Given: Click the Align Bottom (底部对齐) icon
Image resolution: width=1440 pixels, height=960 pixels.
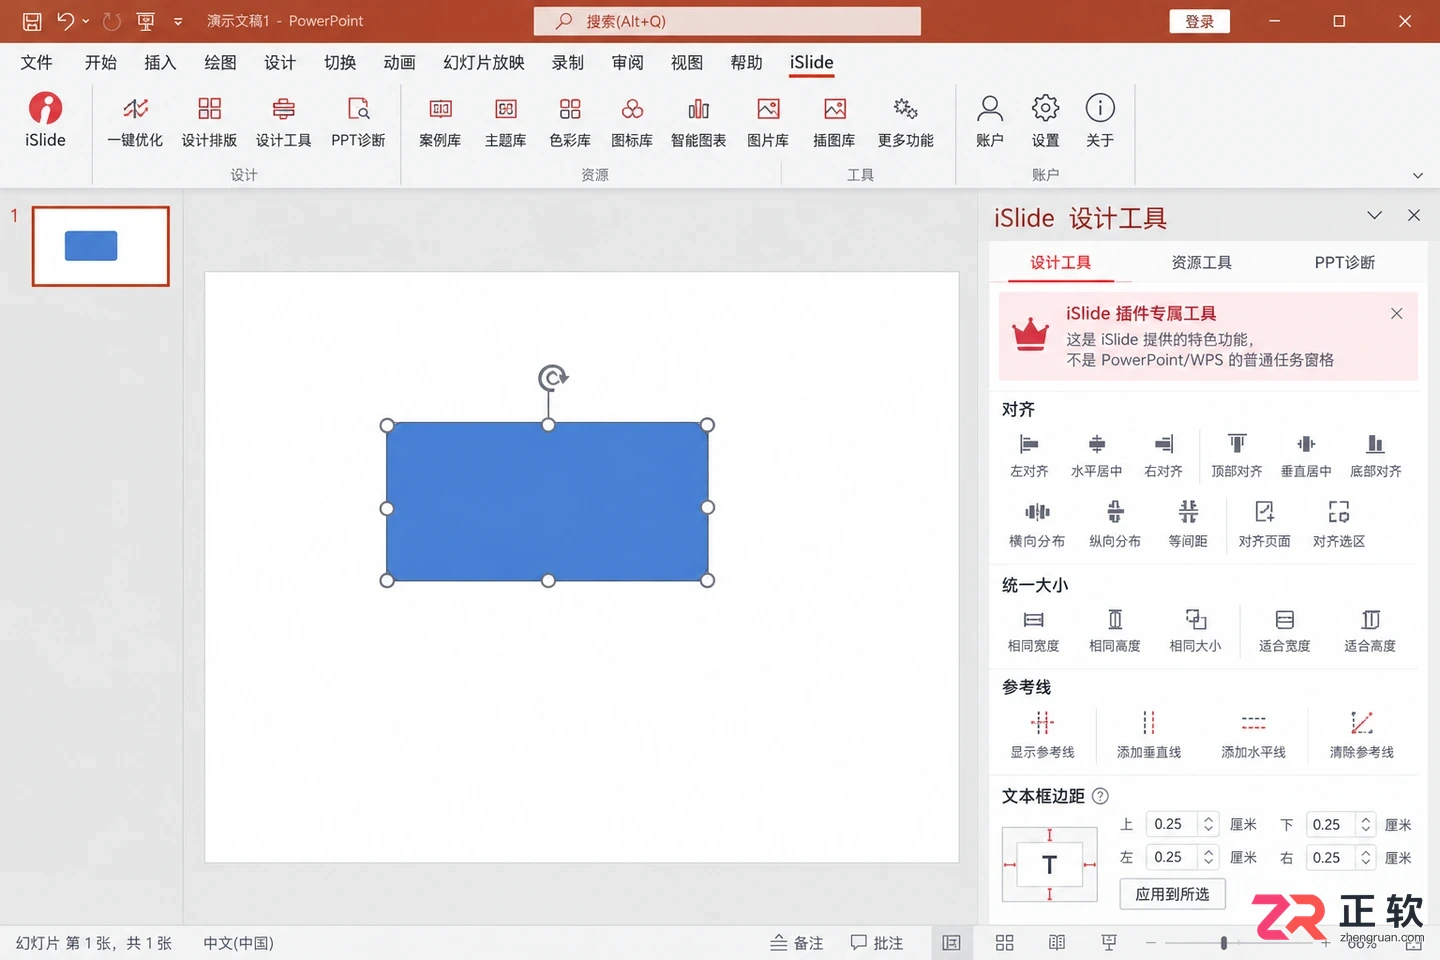Looking at the screenshot, I should 1376,444.
